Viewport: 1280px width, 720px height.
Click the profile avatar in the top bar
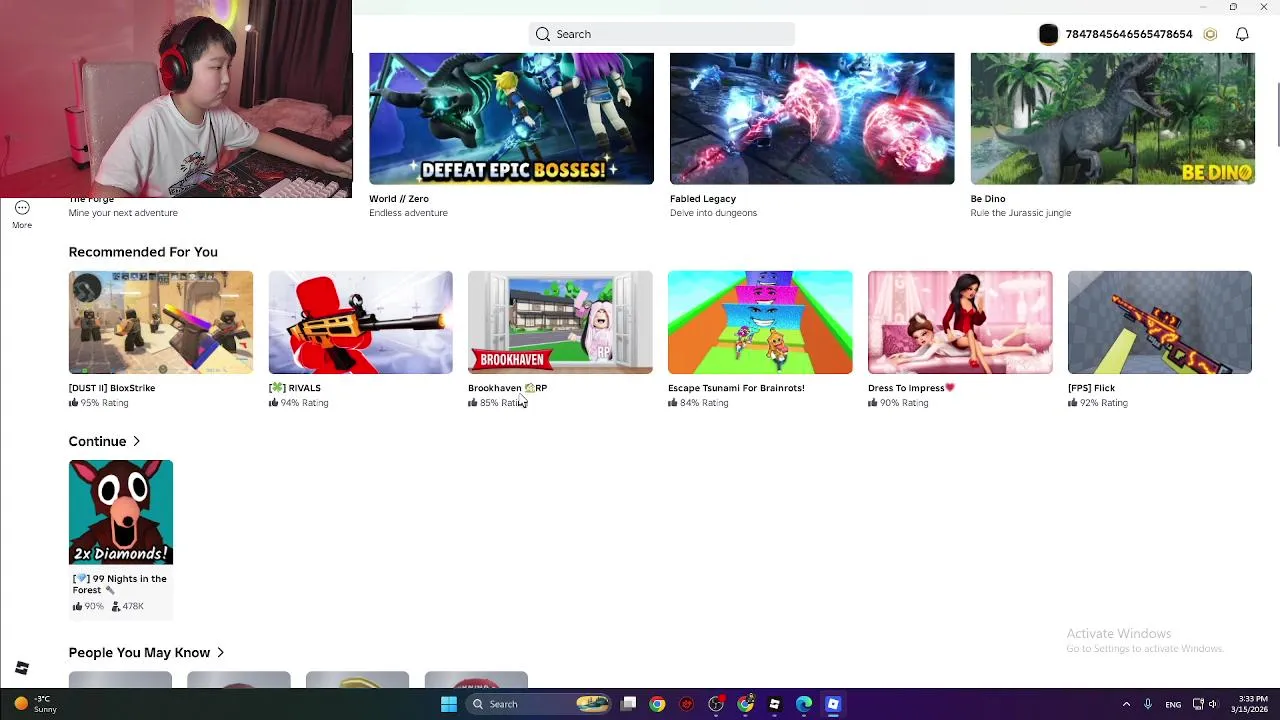click(x=1048, y=34)
